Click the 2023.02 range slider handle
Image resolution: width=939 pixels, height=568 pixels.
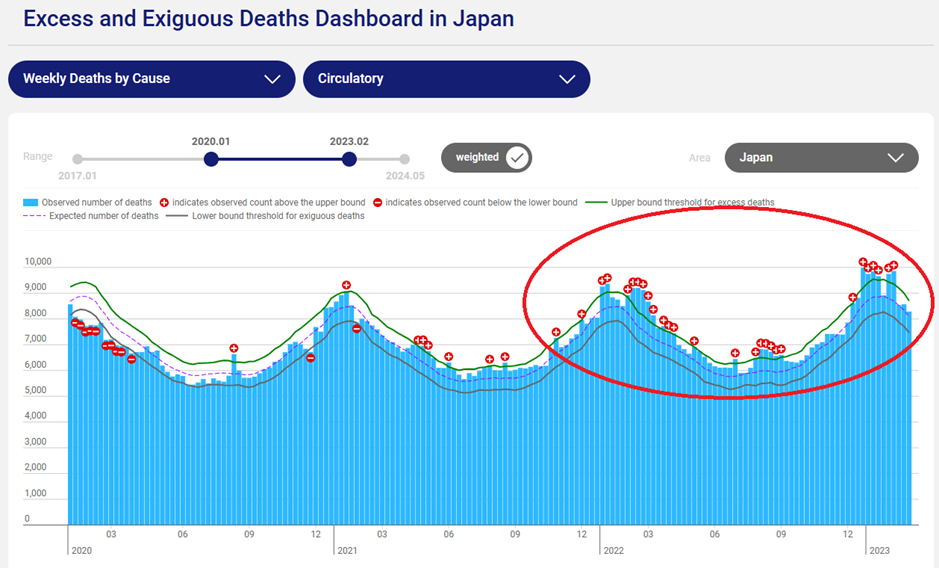point(349,158)
